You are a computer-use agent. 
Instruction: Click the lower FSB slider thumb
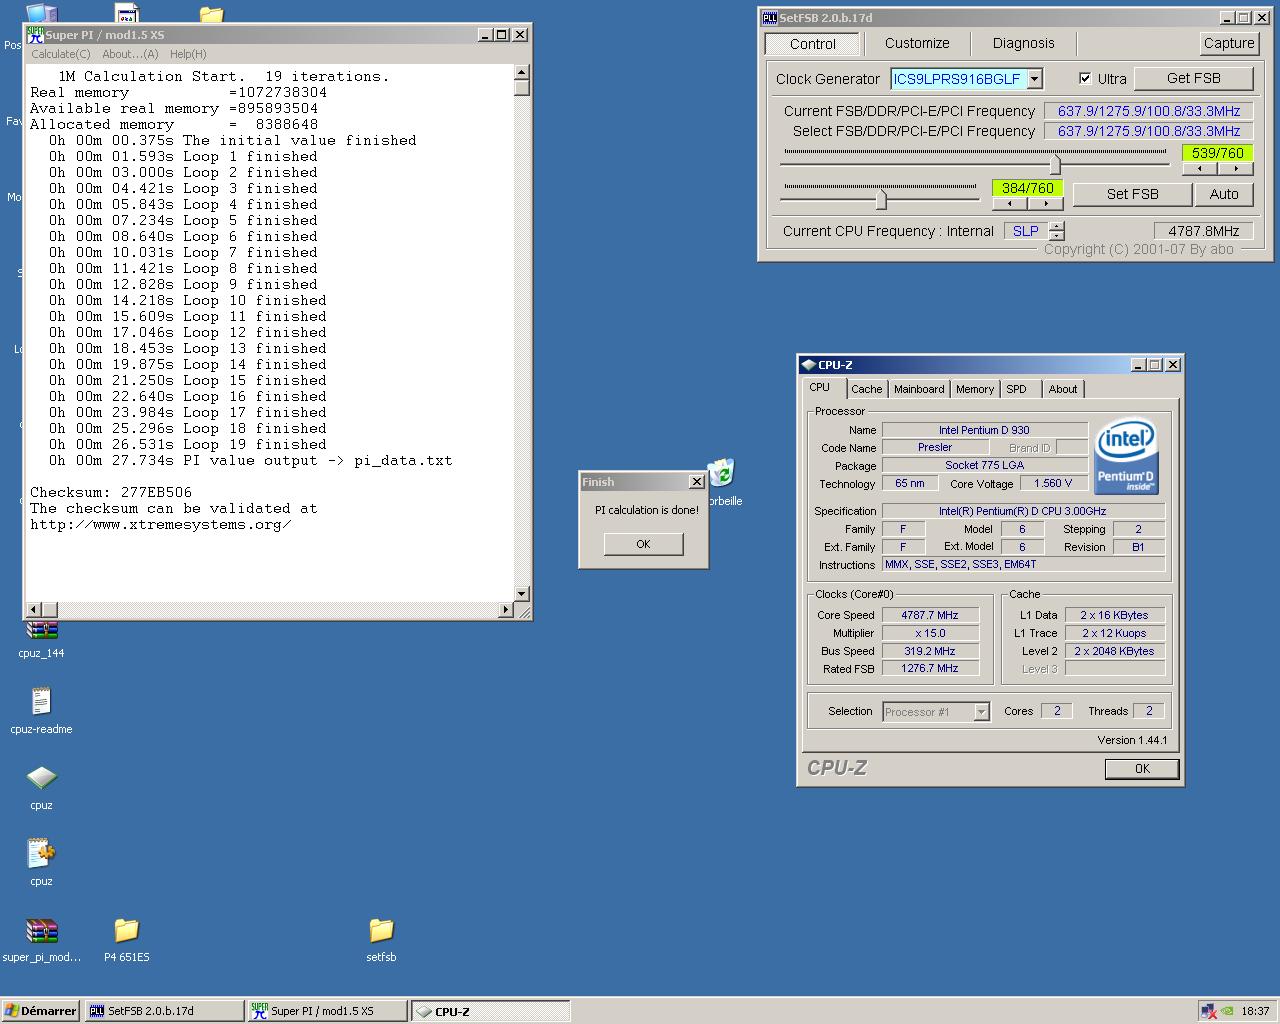[881, 198]
